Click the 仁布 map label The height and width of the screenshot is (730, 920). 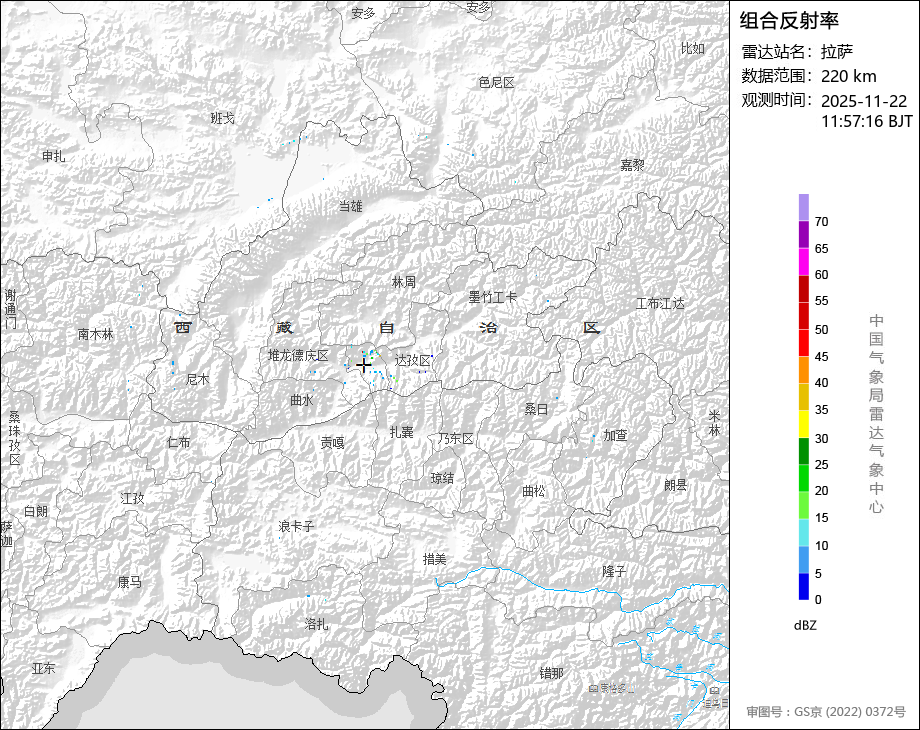178,441
